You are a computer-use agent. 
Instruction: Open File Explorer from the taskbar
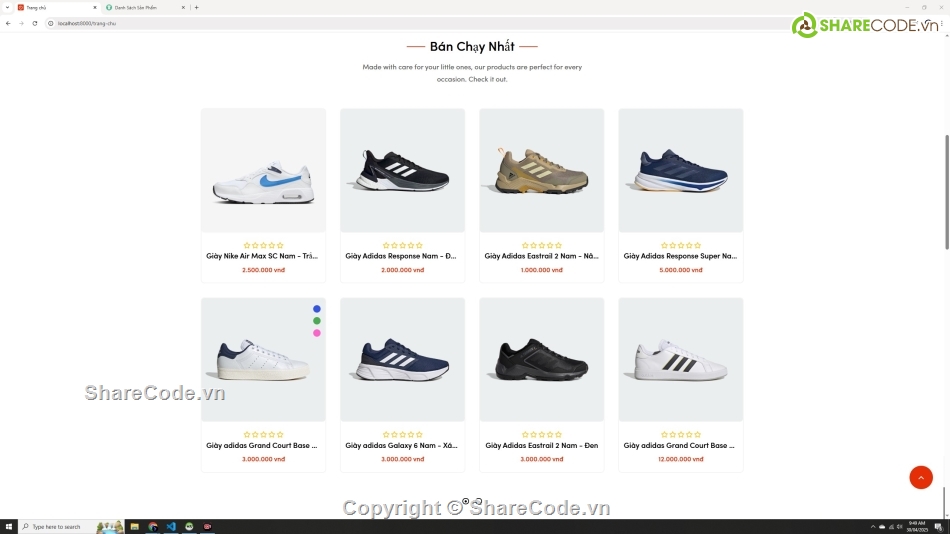pos(135,527)
